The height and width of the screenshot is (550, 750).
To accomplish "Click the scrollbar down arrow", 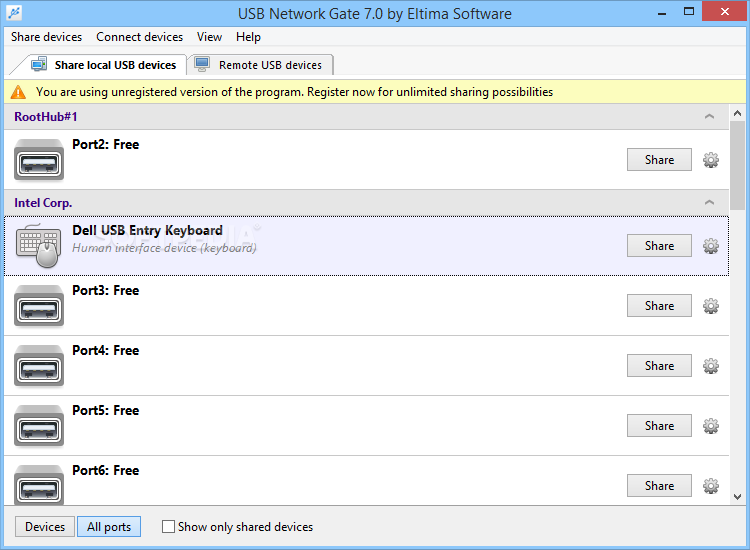I will coord(737,497).
